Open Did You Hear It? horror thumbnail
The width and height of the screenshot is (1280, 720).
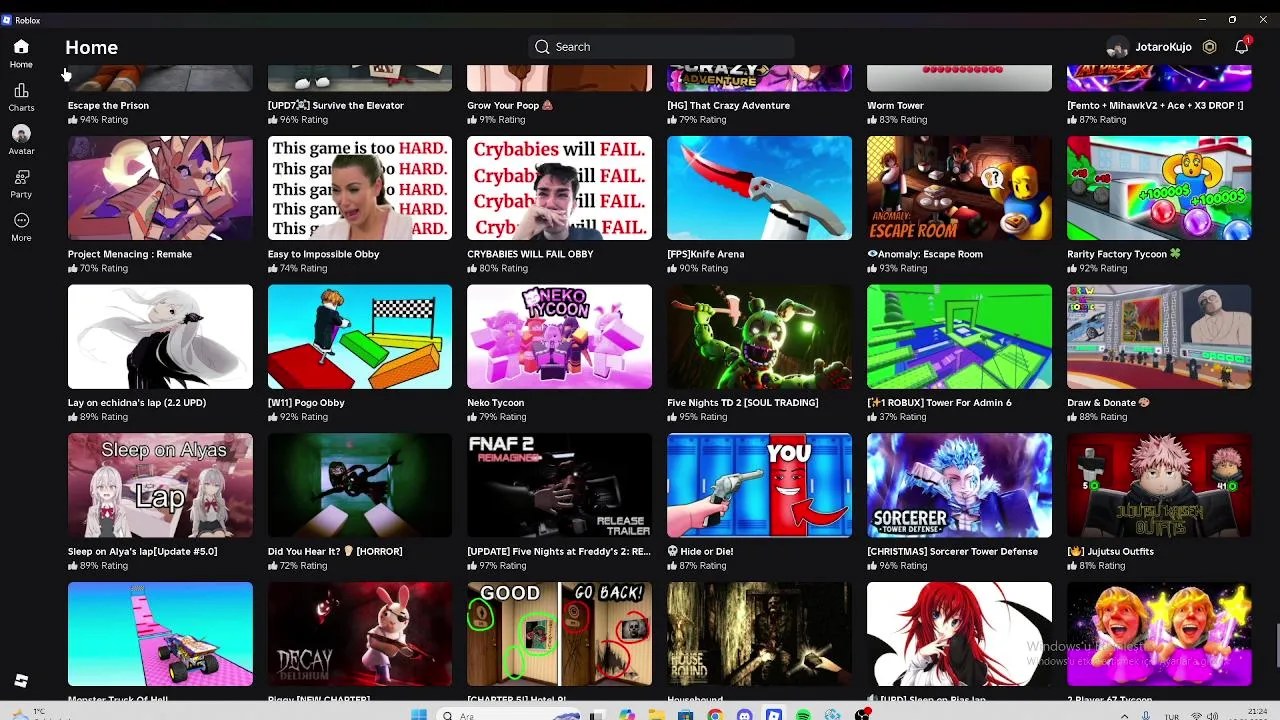coord(360,485)
